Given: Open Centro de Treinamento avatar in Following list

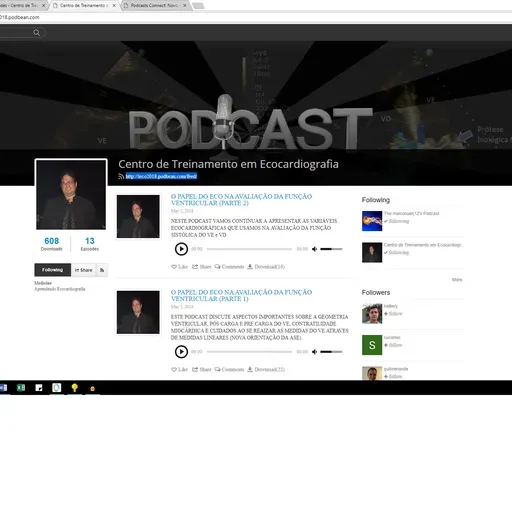Looking at the screenshot, I should coord(372,252).
